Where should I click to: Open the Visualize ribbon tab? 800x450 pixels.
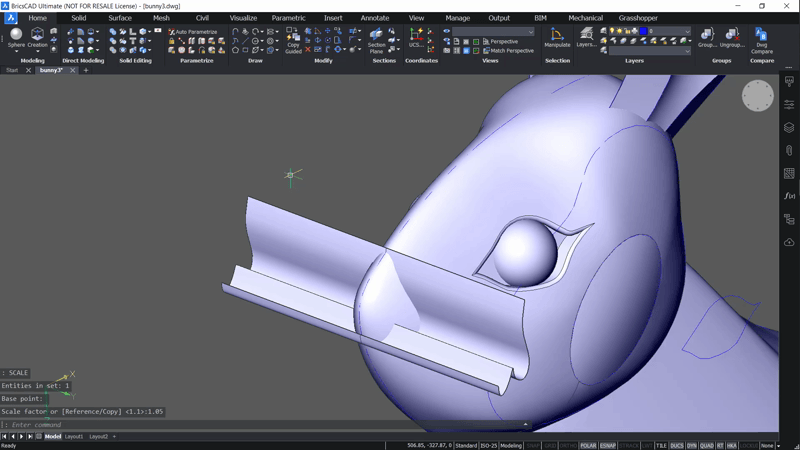(x=243, y=18)
